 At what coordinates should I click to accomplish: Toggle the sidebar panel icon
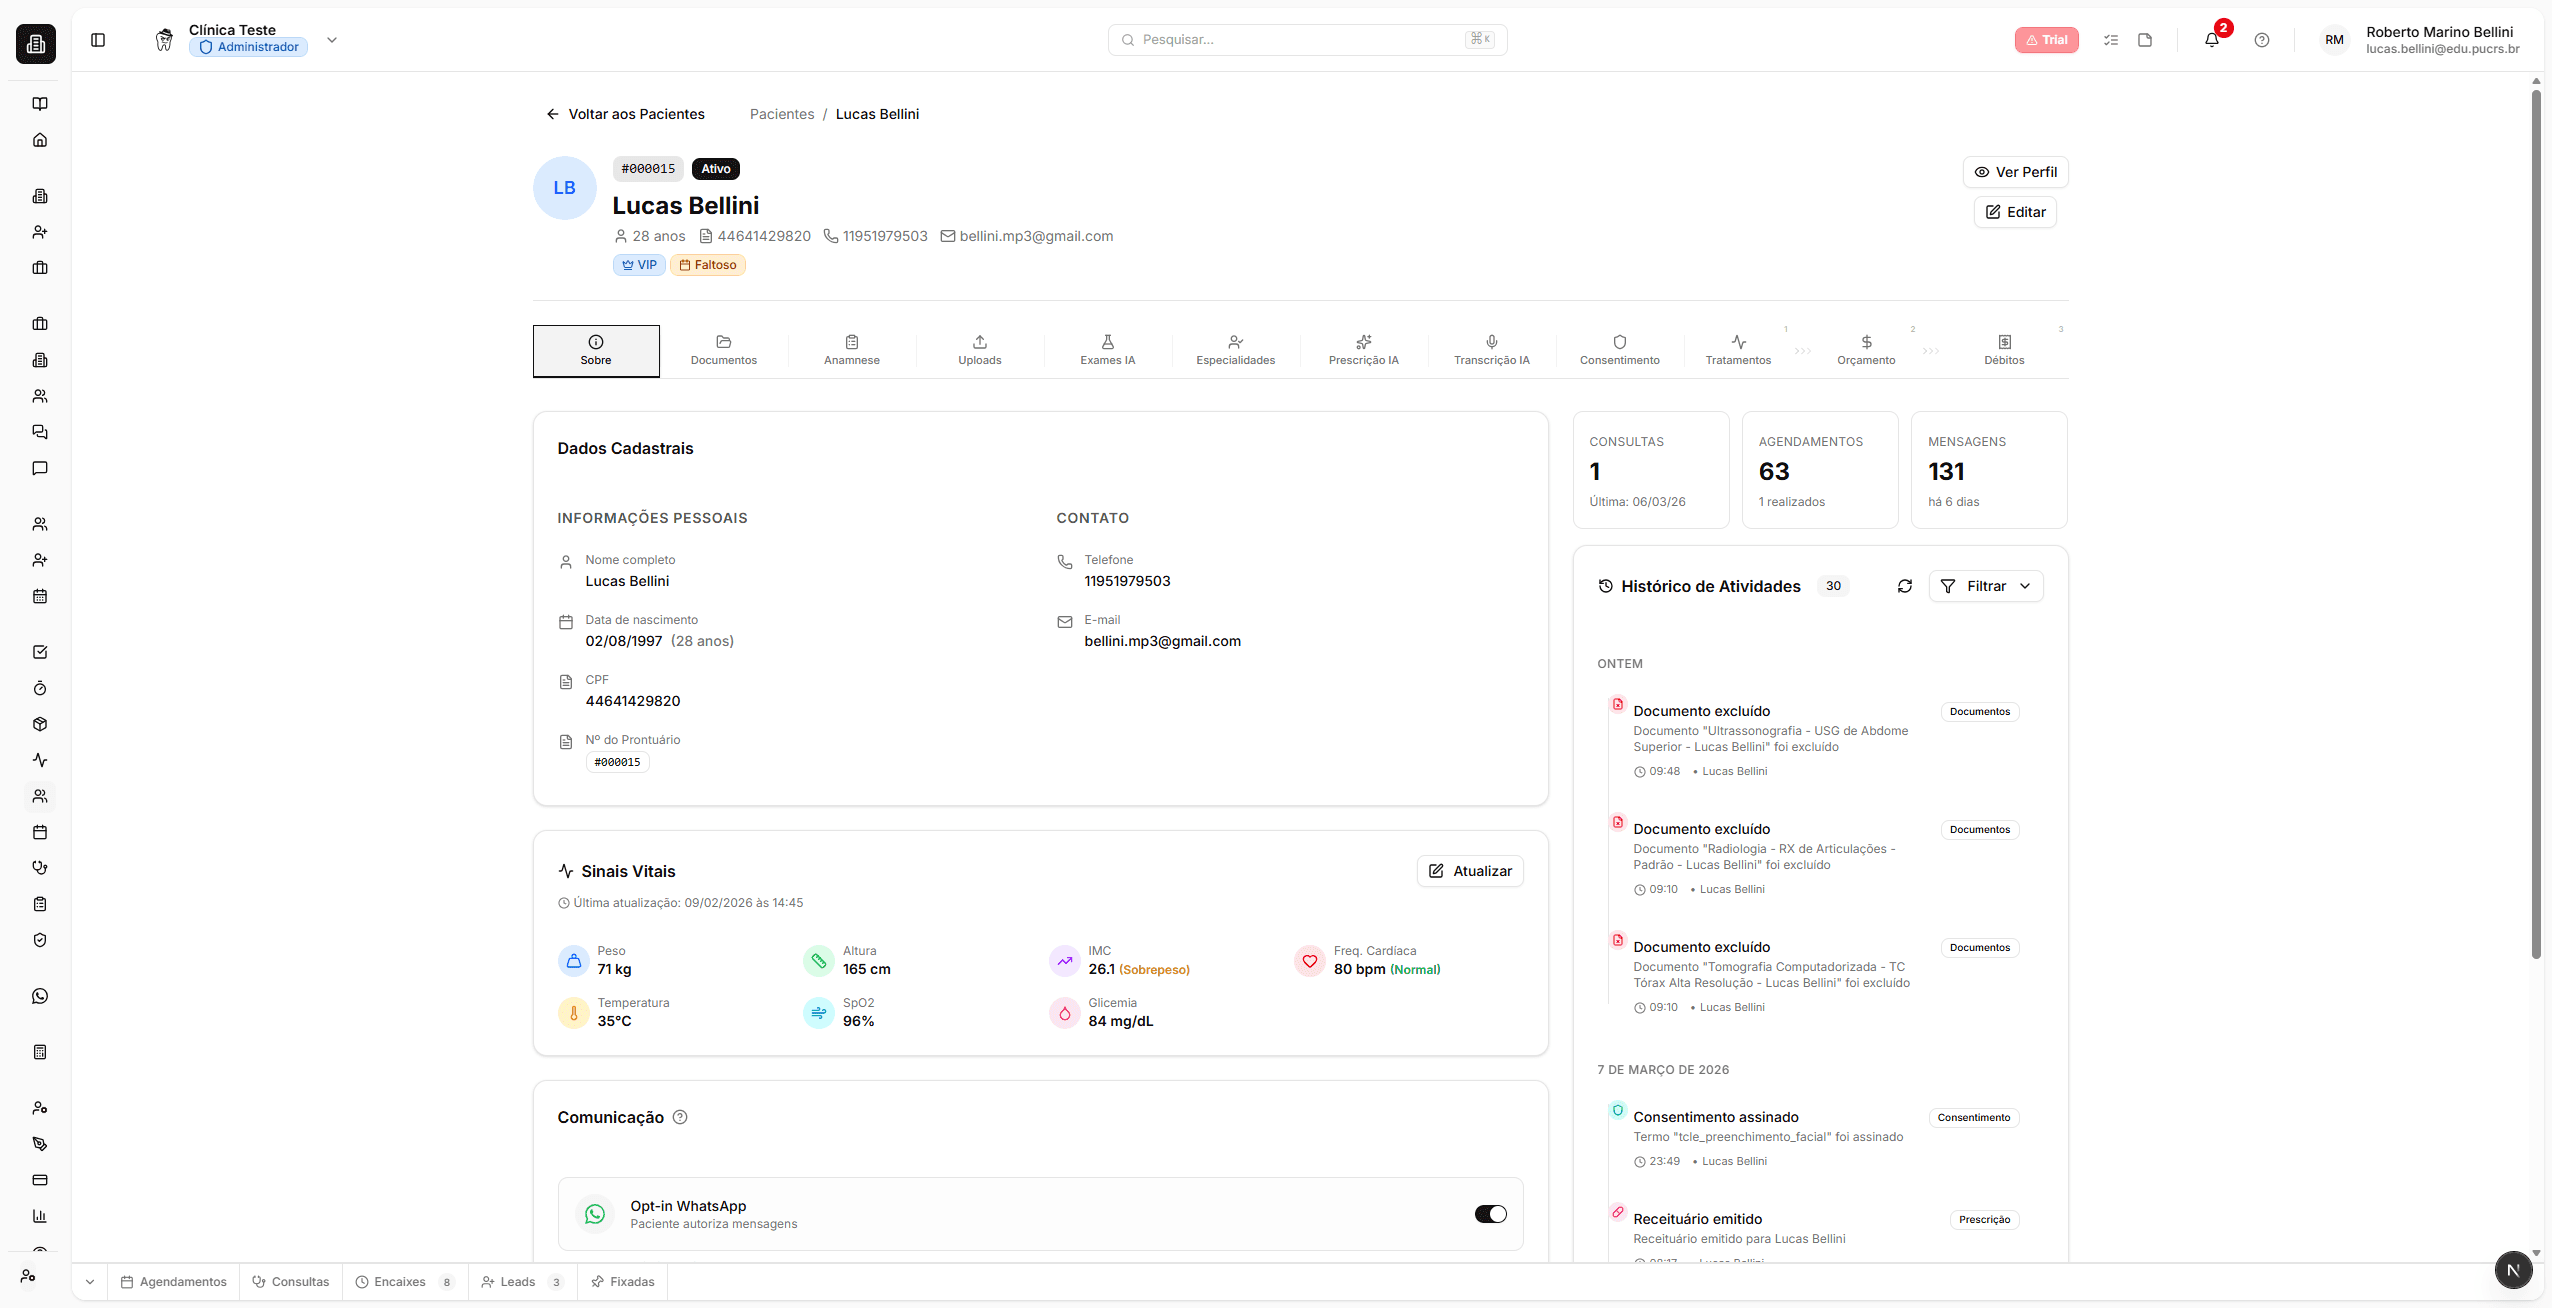(x=98, y=40)
